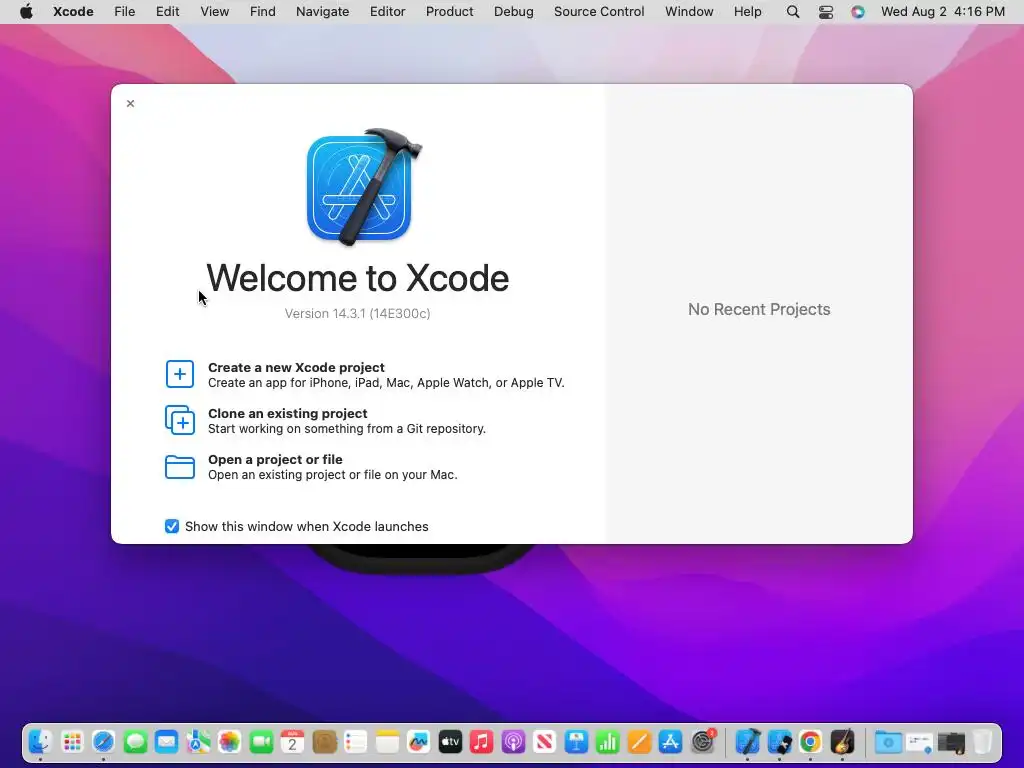The image size is (1024, 768).
Task: Click the folder icon for Open a project
Action: 180,467
